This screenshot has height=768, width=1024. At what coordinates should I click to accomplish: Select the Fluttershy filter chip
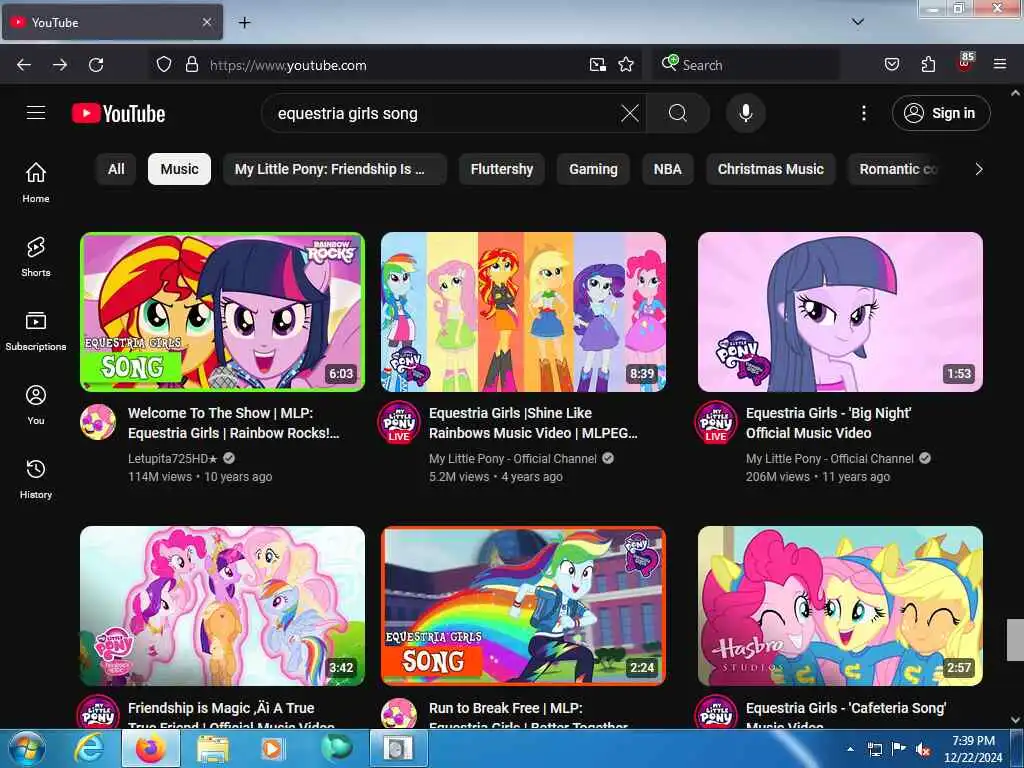click(x=502, y=169)
